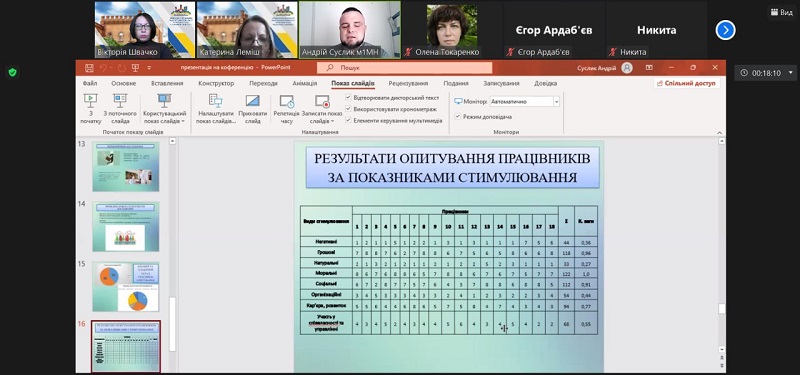800x375 pixels.
Task: Toggle the use timings checkbox
Action: (348, 109)
